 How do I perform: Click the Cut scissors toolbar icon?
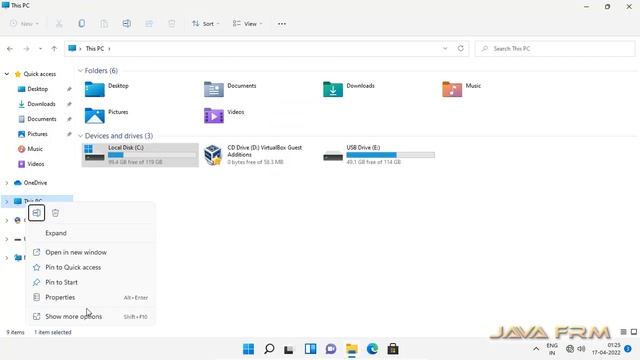pos(59,24)
